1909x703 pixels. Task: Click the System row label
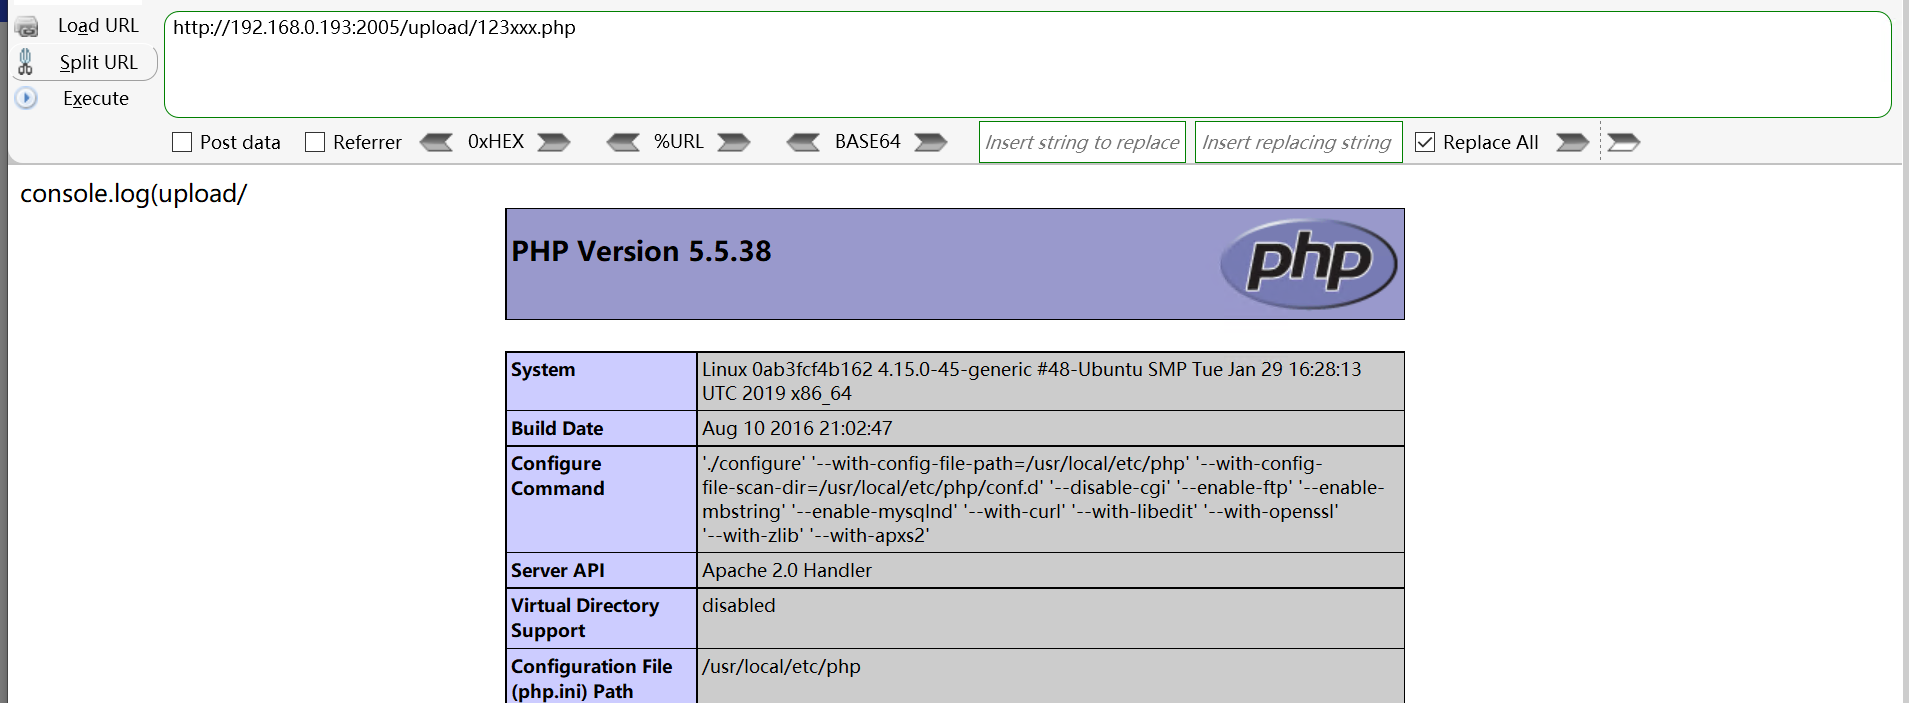tap(543, 370)
